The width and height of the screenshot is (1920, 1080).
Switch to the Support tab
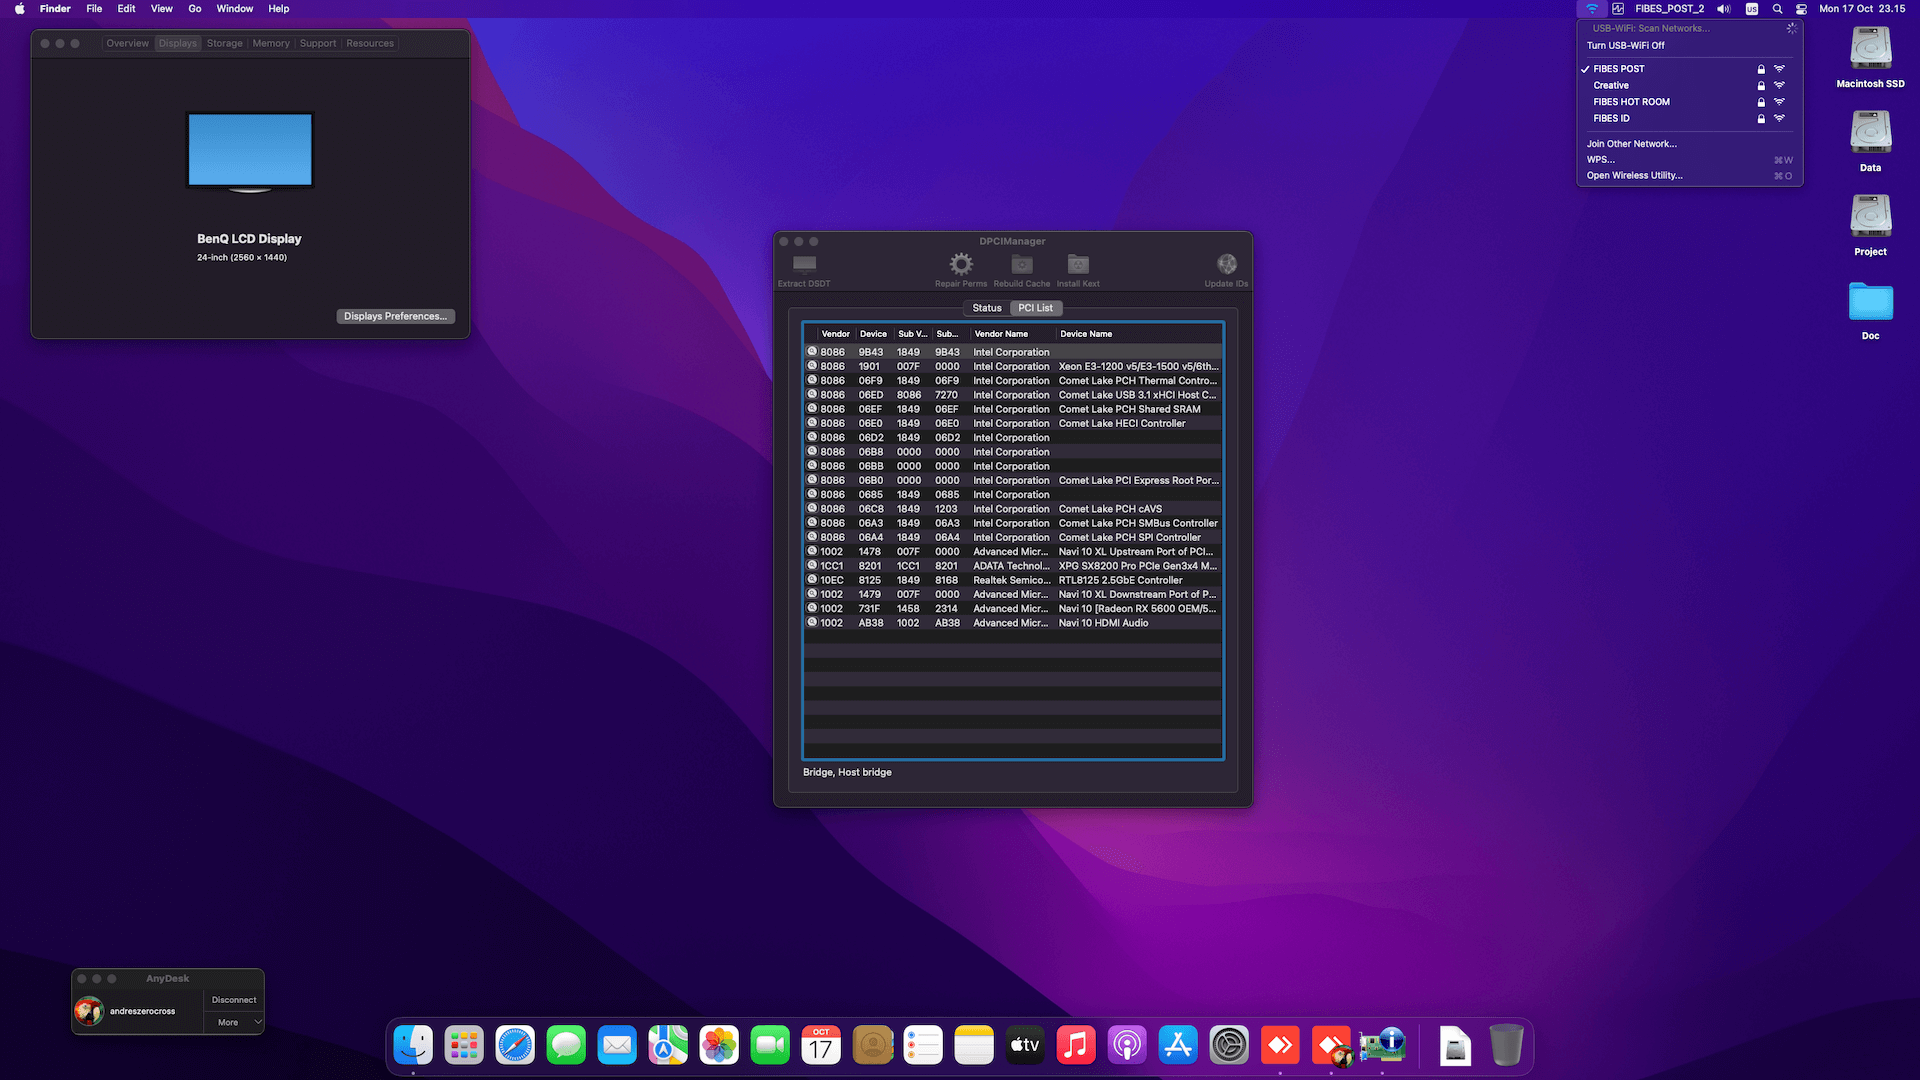click(x=318, y=44)
